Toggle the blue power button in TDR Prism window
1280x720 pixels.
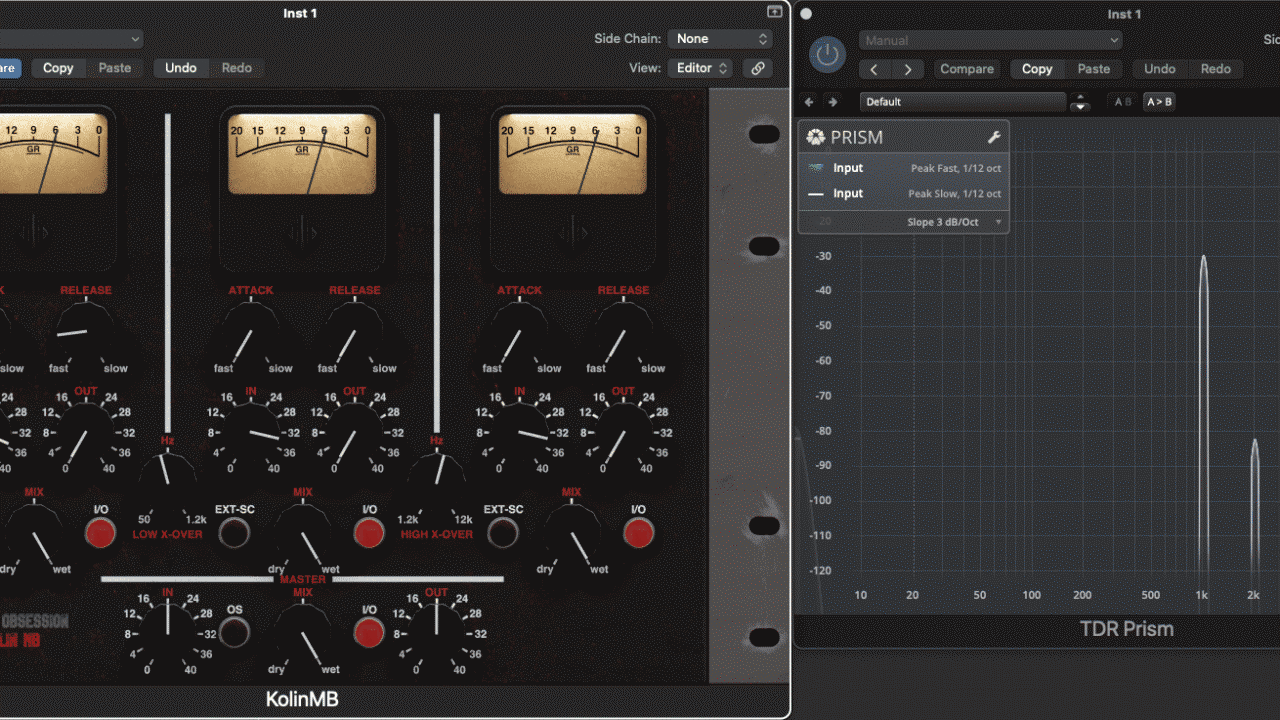click(x=826, y=55)
